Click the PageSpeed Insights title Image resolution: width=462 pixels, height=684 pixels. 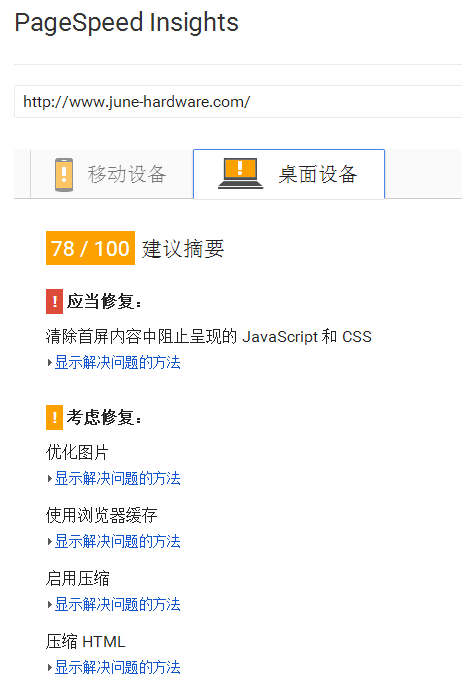pos(127,23)
